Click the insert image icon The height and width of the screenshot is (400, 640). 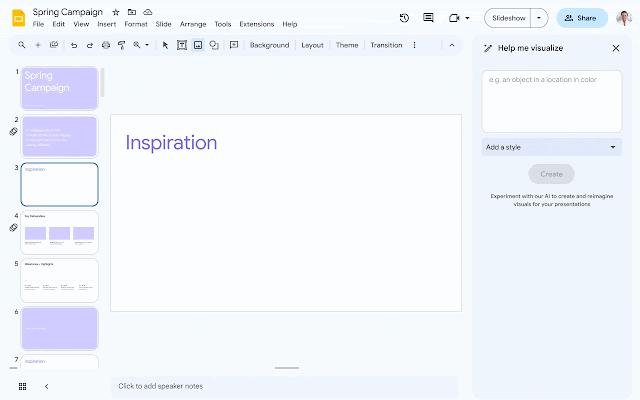[198, 45]
